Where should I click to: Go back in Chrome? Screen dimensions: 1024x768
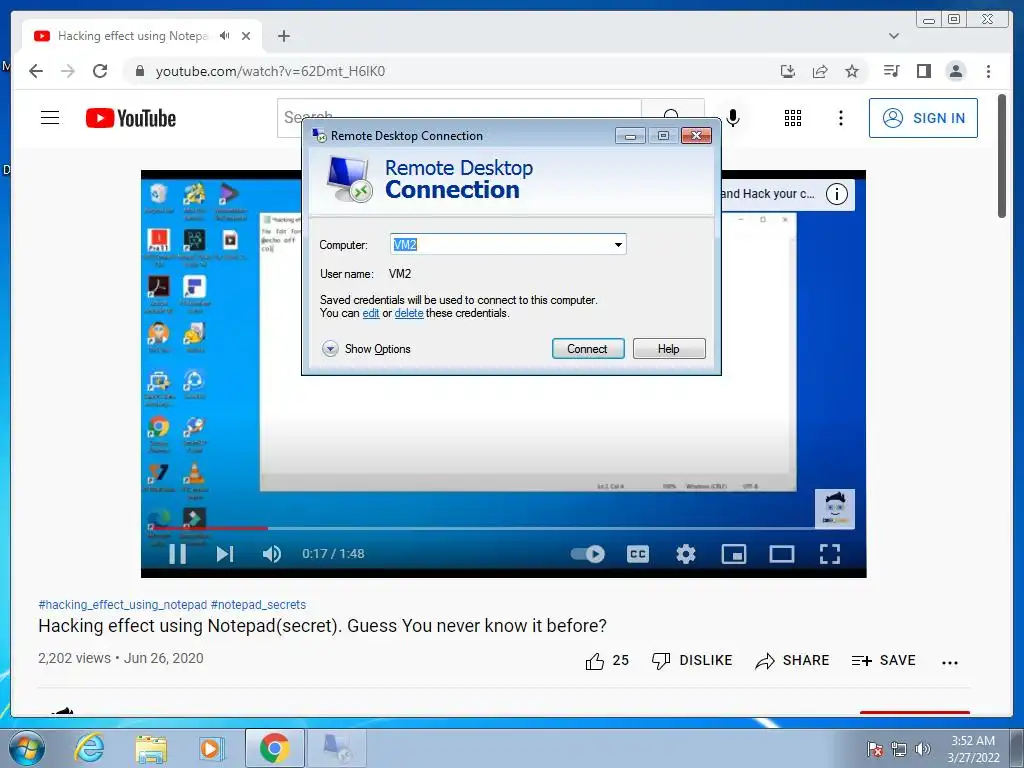coord(36,71)
